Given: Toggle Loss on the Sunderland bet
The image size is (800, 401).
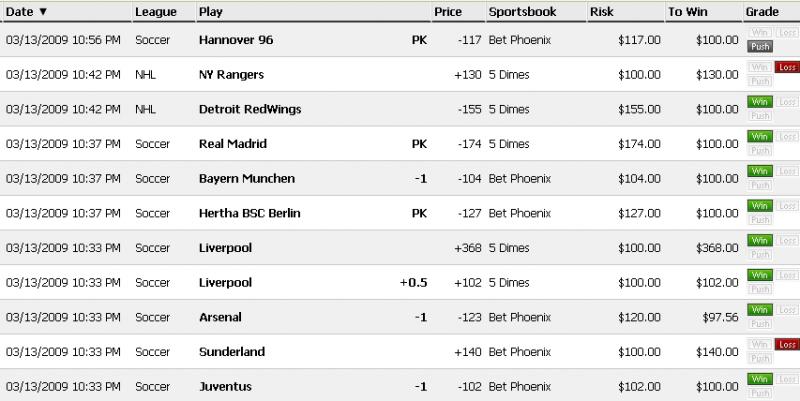Looking at the screenshot, I should coord(788,345).
